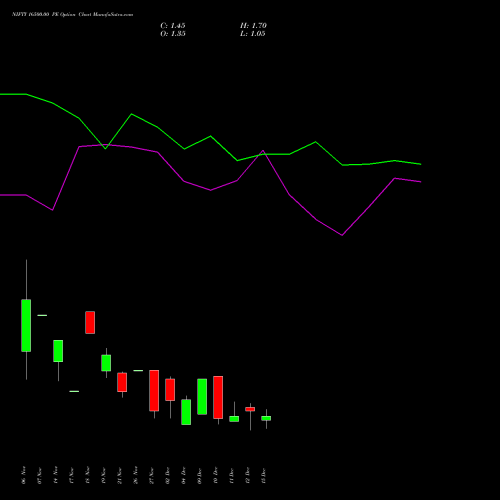The height and width of the screenshot is (500, 500).
Task: Click the '07 Nov' date axis label
Action: (x=39, y=475)
